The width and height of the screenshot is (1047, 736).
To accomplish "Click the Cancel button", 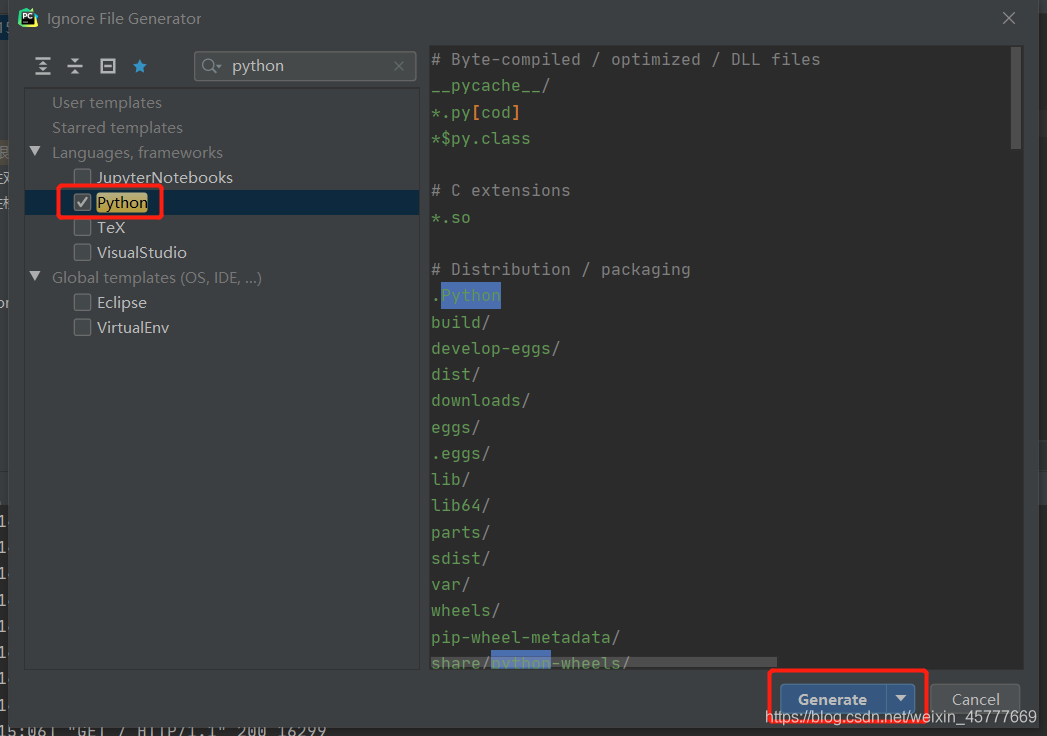I will (975, 699).
